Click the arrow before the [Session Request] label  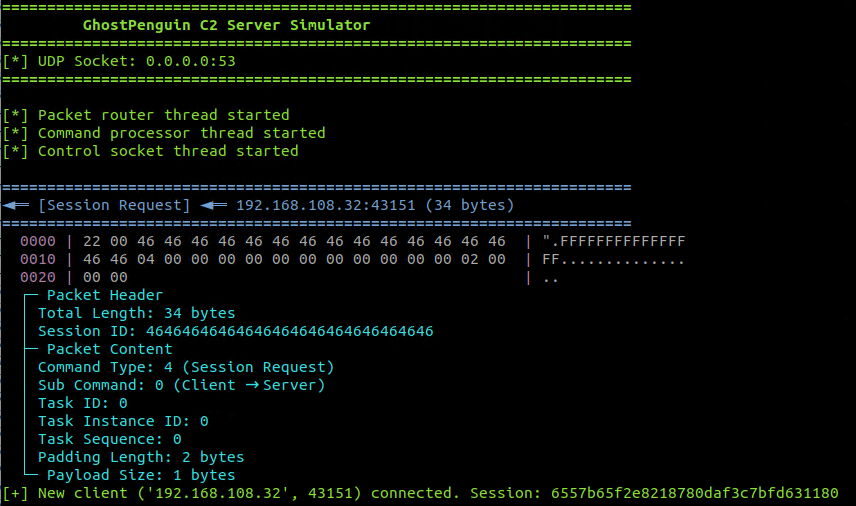[x=16, y=205]
